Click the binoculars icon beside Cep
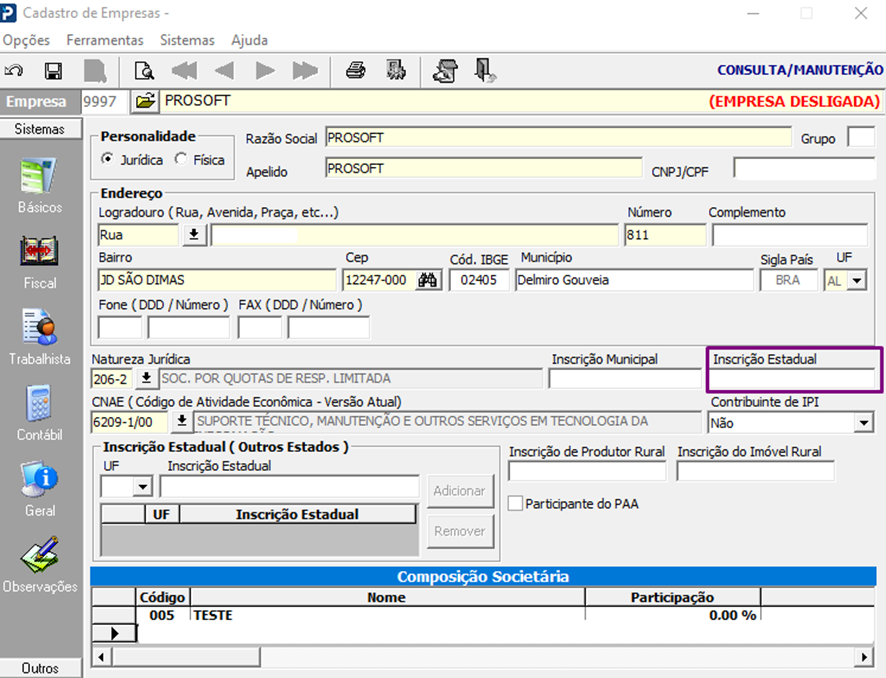 pyautogui.click(x=429, y=281)
